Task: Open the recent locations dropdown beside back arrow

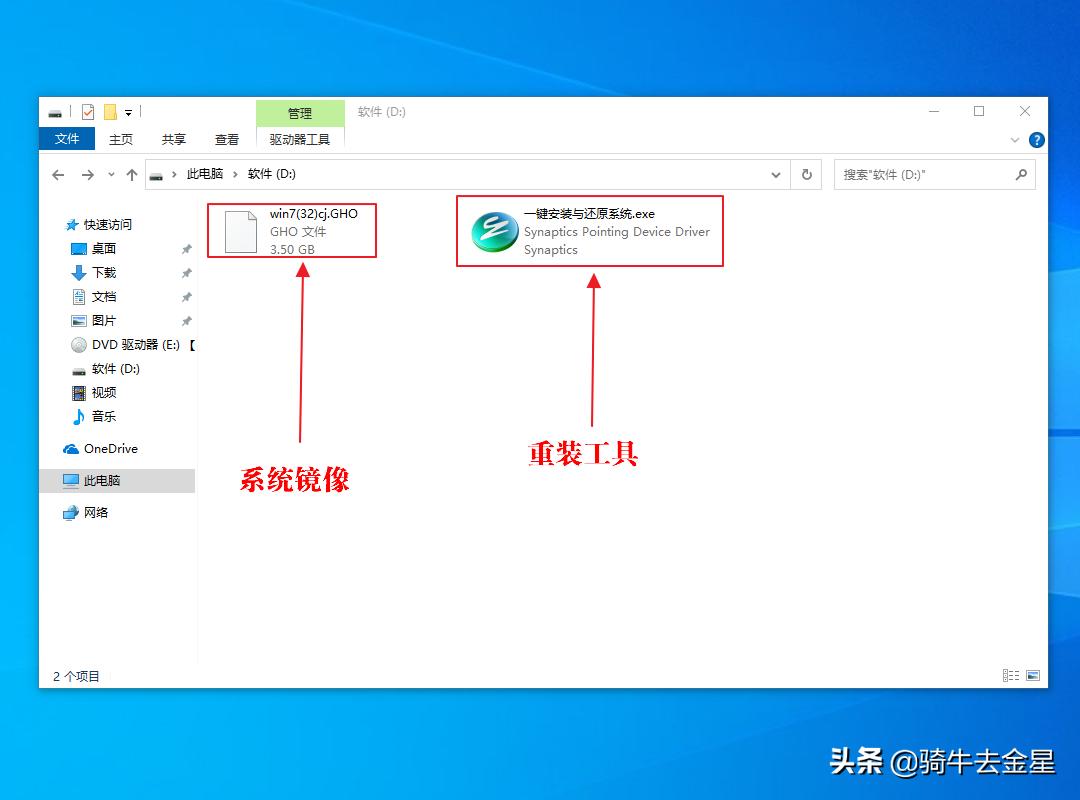Action: tap(110, 174)
